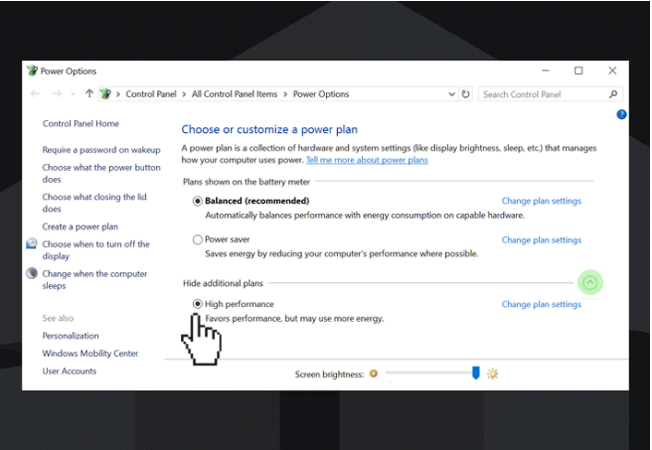Maximize the Power Options window
Screen dimensions: 652x450
click(x=578, y=71)
